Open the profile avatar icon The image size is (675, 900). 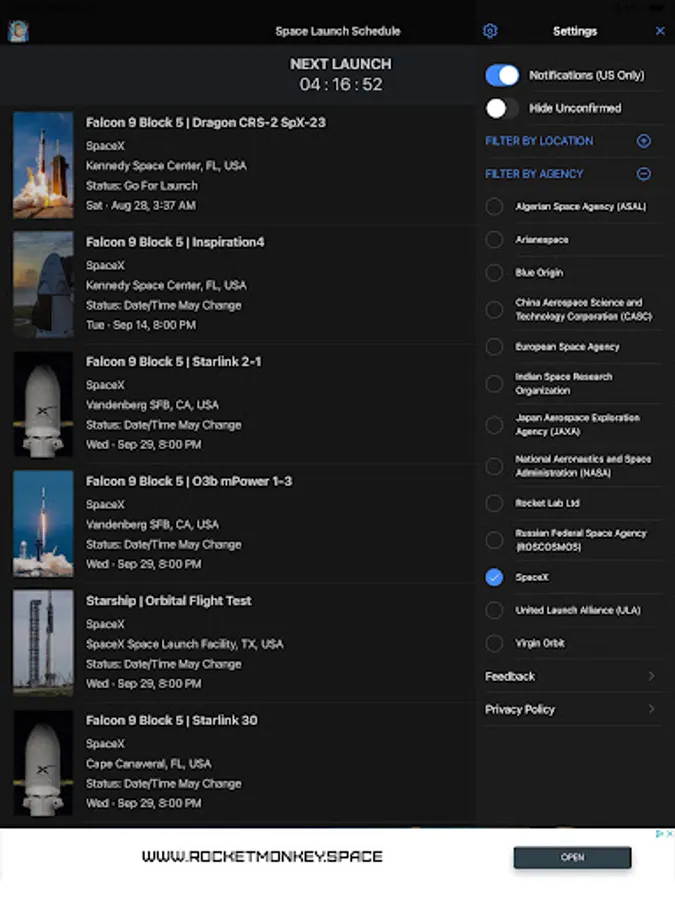pyautogui.click(x=18, y=31)
